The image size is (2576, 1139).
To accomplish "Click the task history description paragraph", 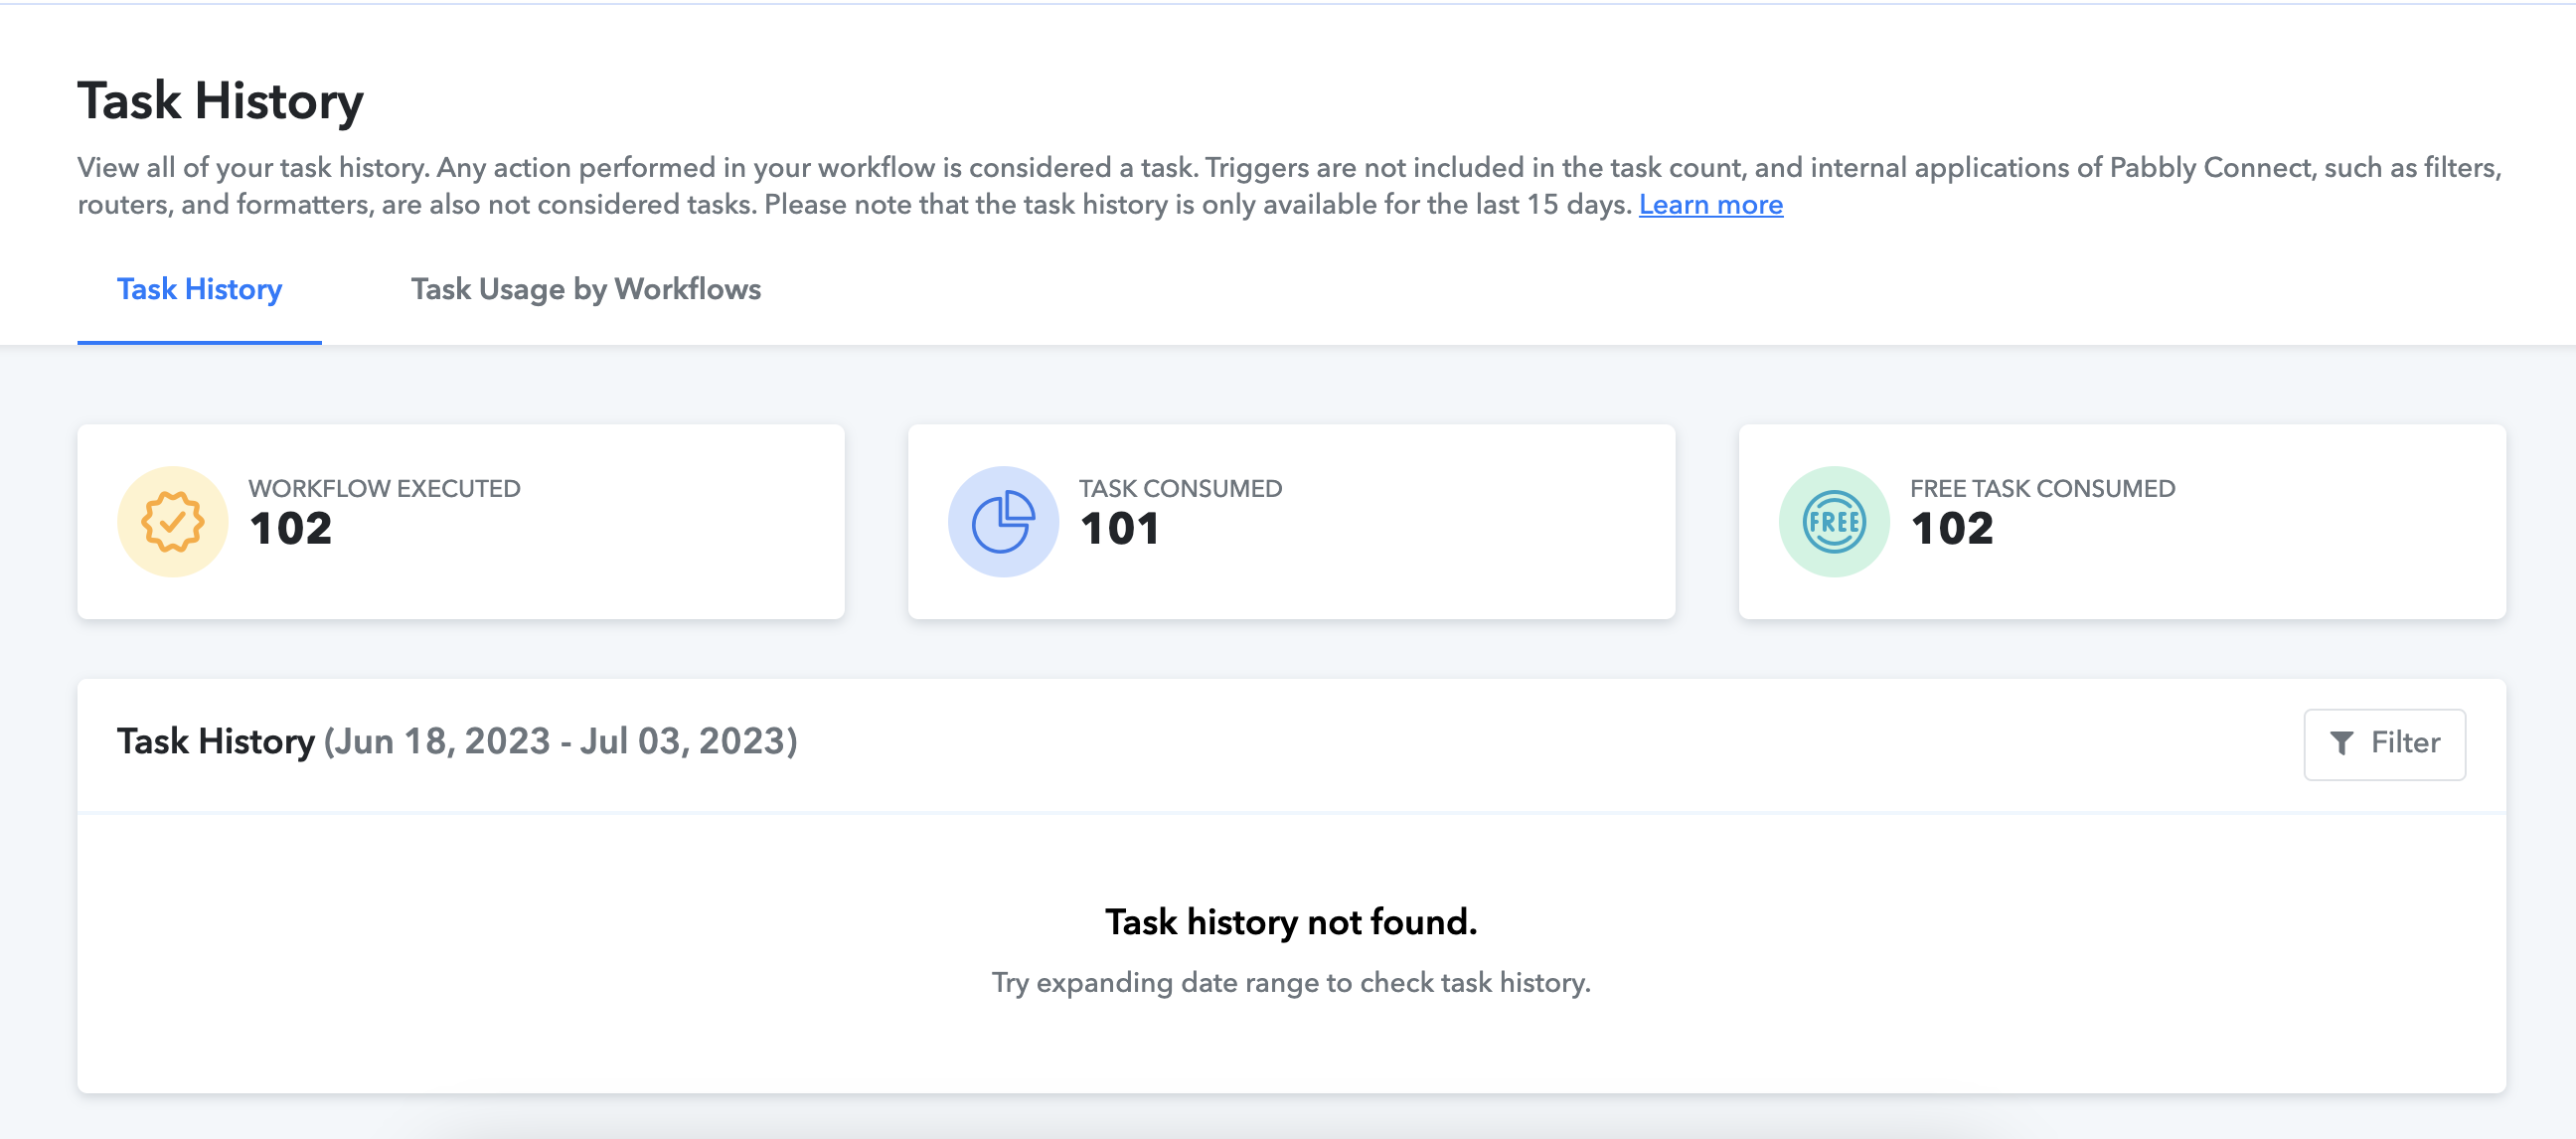I will [1289, 186].
